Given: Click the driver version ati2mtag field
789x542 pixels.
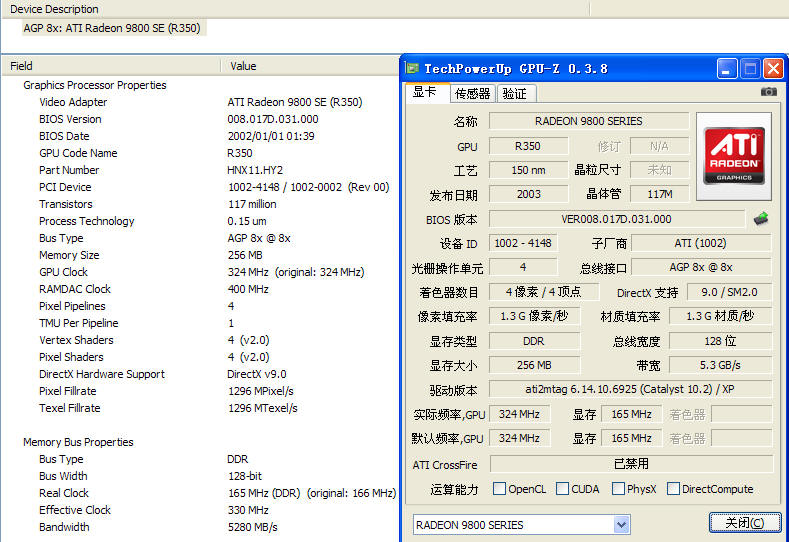Looking at the screenshot, I should (x=630, y=389).
